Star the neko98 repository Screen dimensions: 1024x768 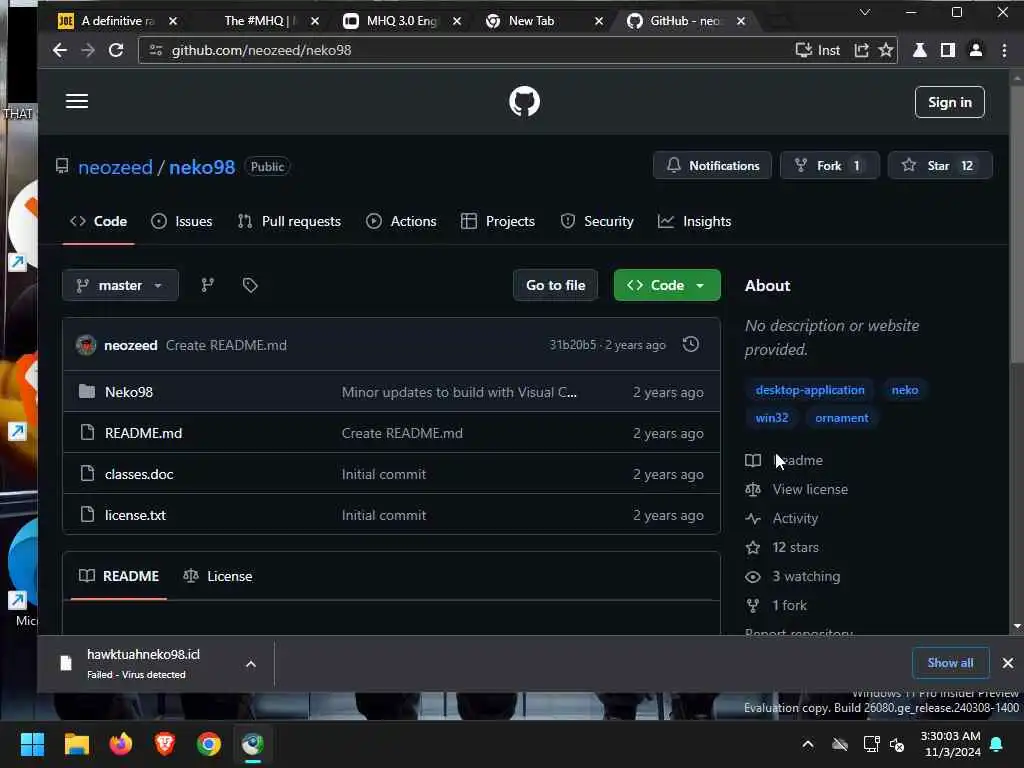pyautogui.click(x=940, y=166)
